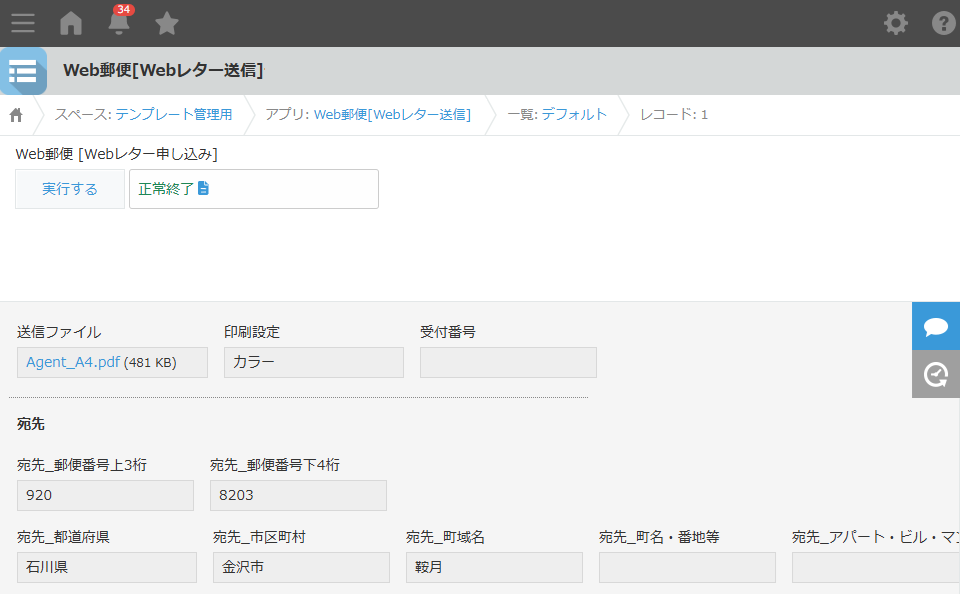The height and width of the screenshot is (594, 960).
Task: Click the 印刷設定 field showing カラー
Action: [313, 362]
